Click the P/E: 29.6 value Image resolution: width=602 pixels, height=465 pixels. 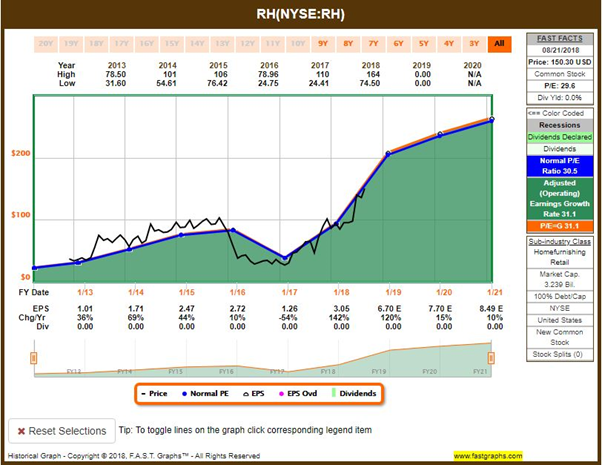coord(560,86)
